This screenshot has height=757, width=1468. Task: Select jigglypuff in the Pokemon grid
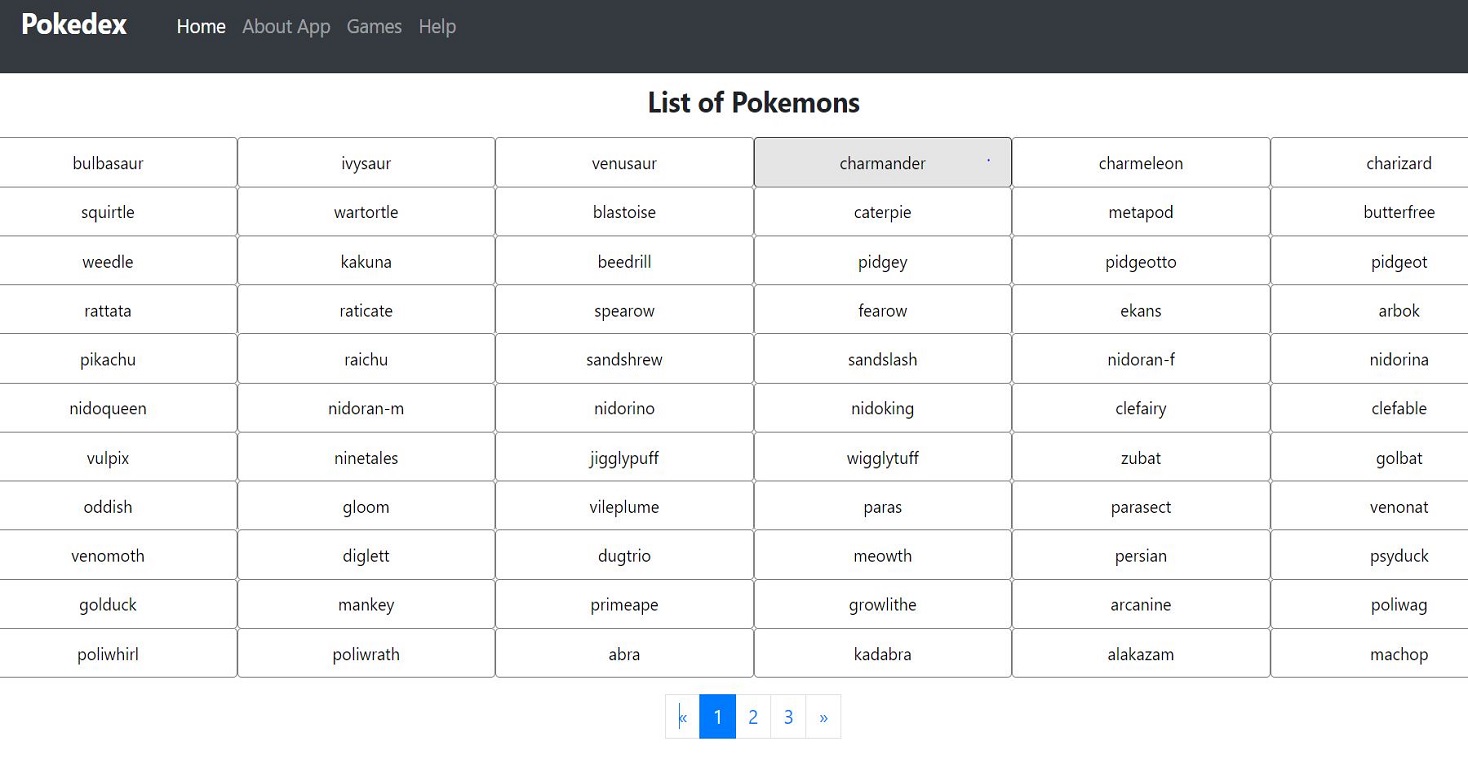tap(624, 457)
